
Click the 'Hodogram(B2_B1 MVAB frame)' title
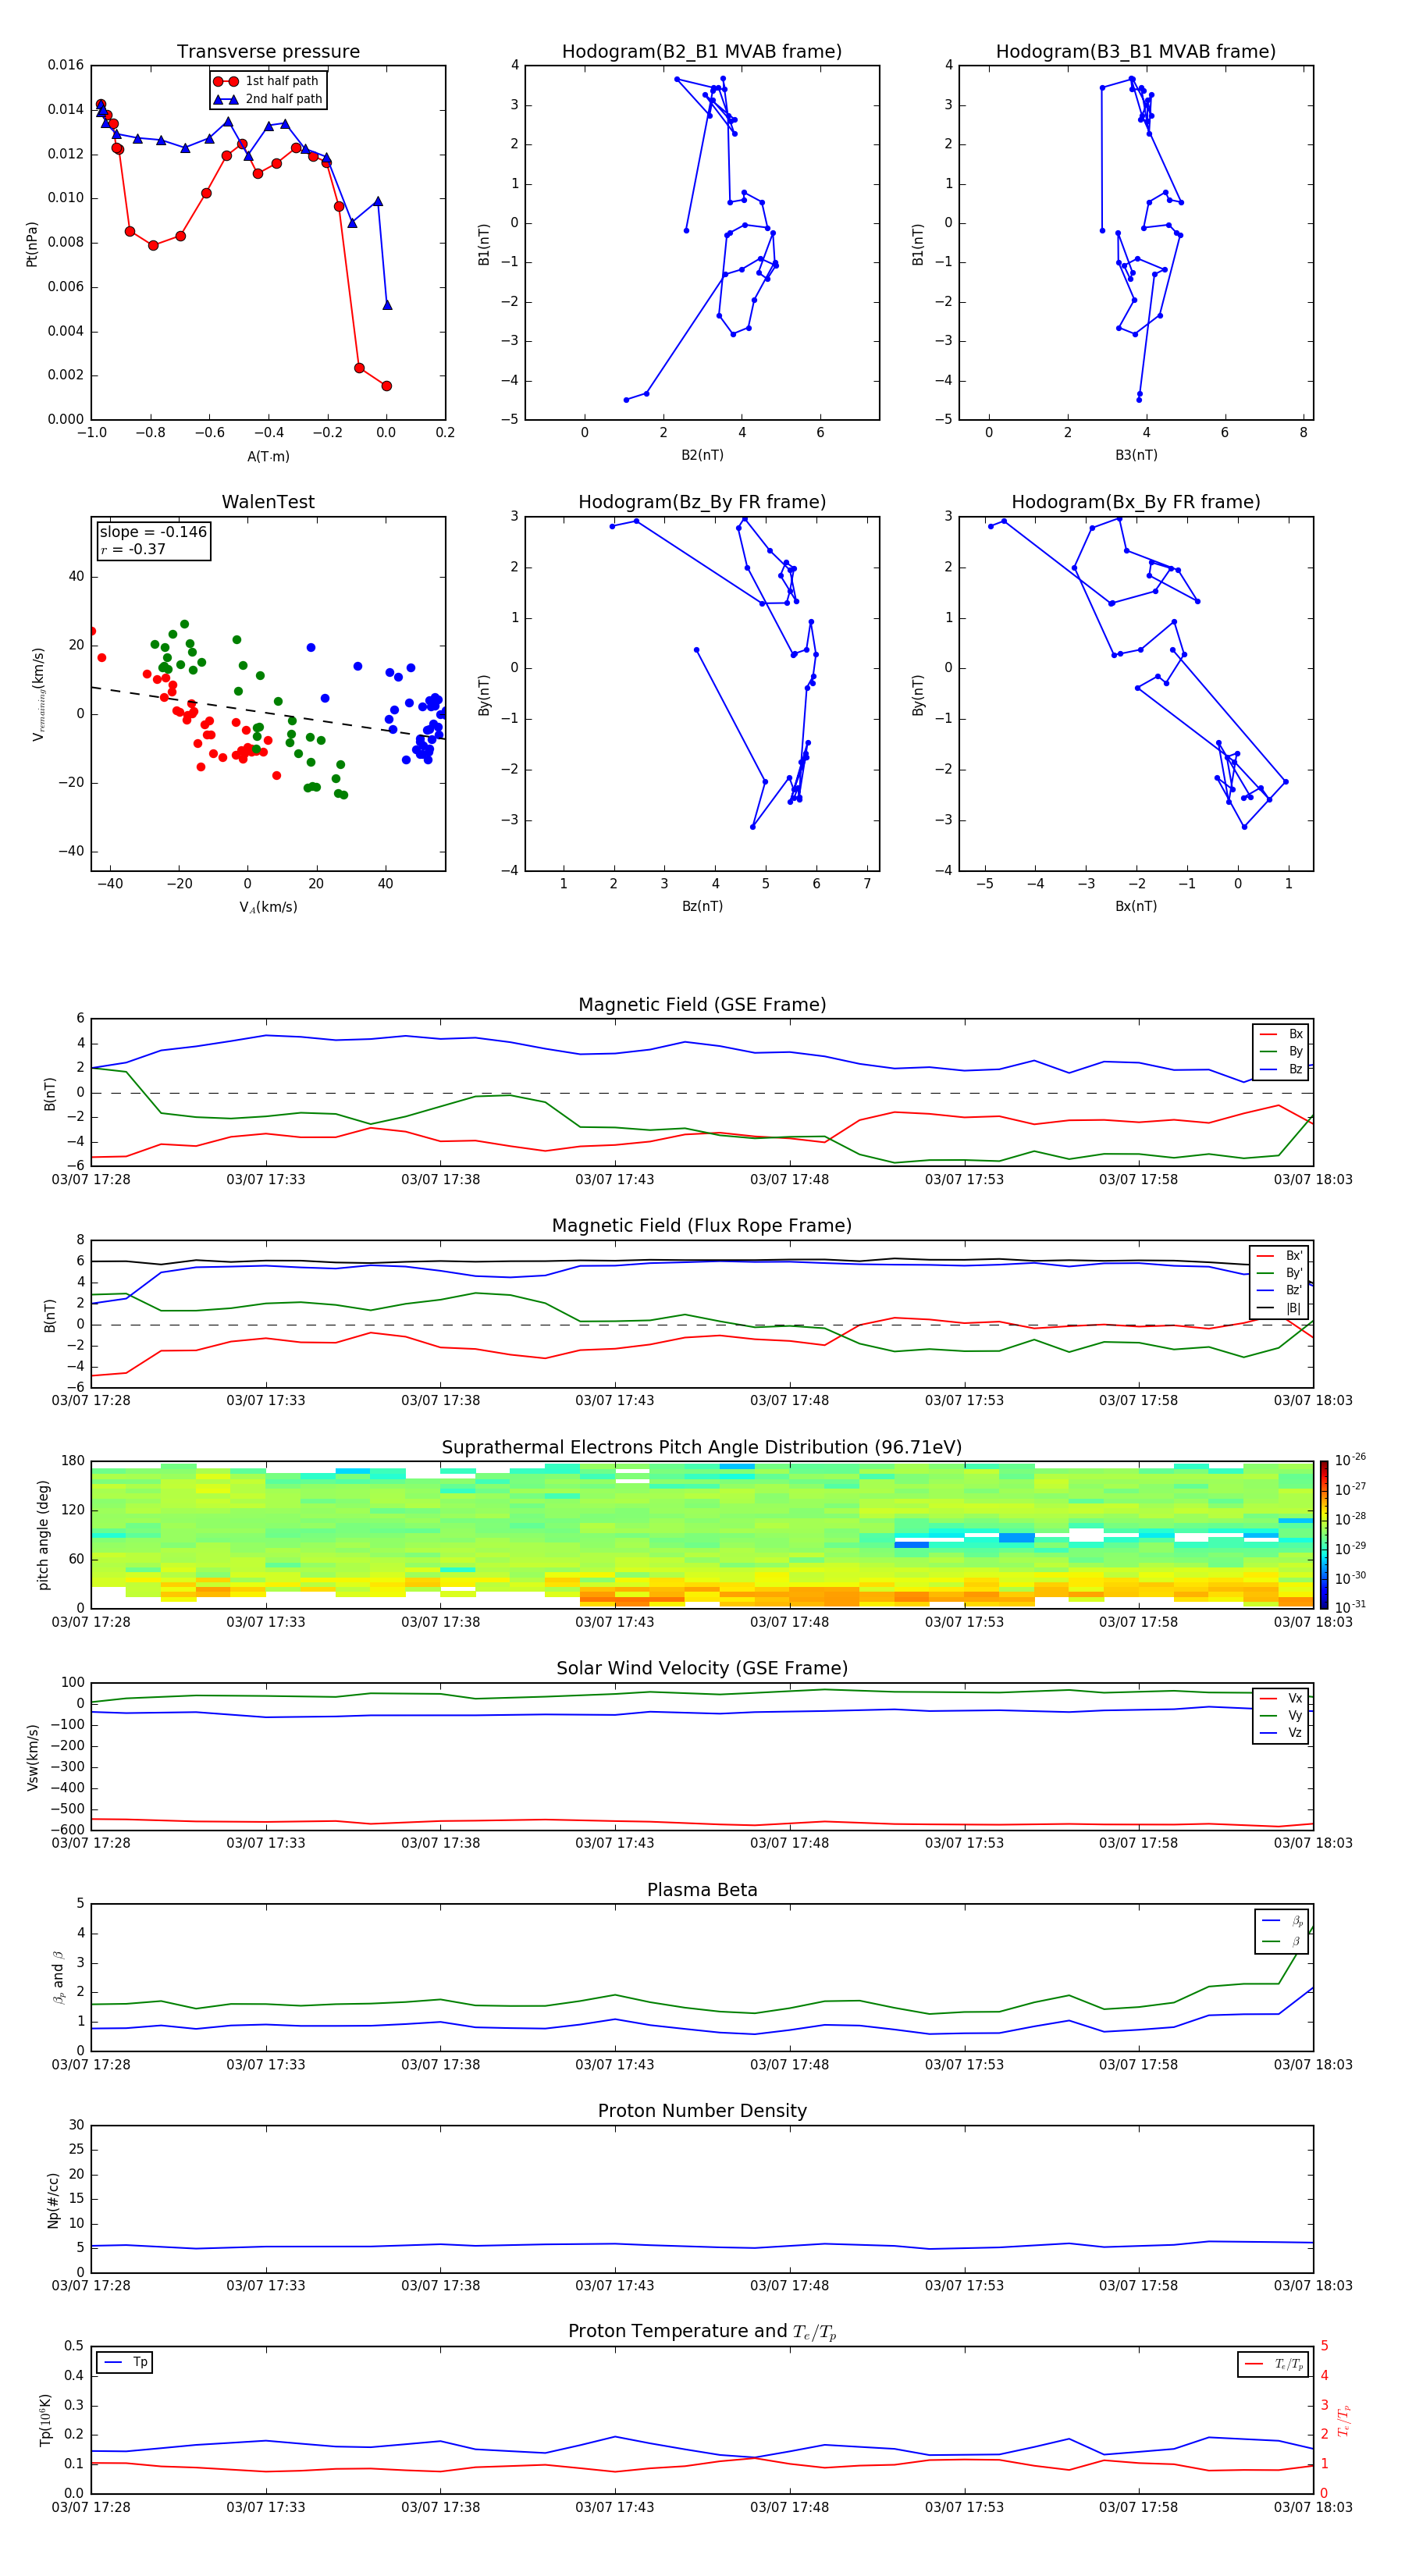702,52
